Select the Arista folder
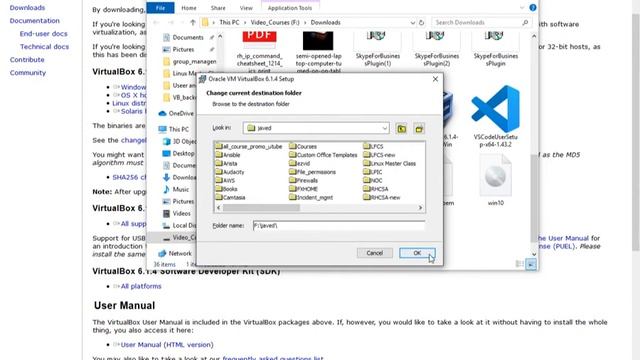640x360 pixels. 227,164
